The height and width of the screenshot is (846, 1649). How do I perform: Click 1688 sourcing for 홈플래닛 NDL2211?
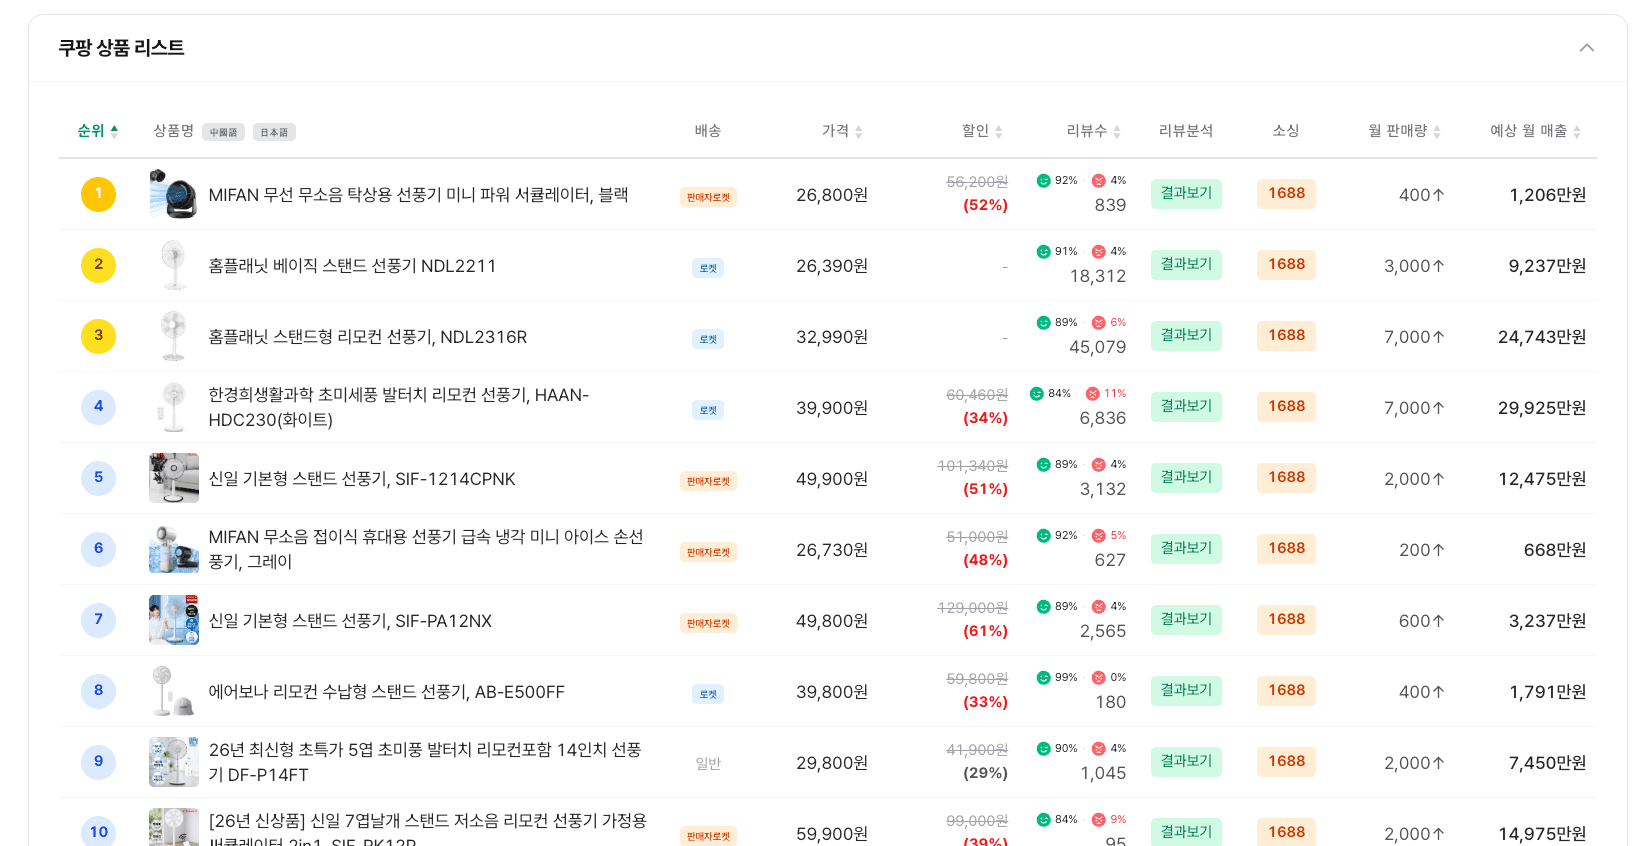point(1286,264)
